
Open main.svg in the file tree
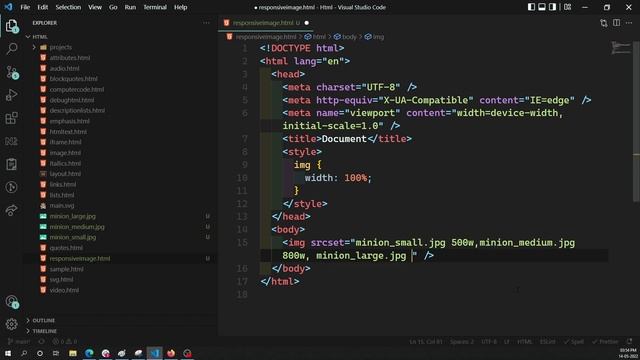[62, 206]
